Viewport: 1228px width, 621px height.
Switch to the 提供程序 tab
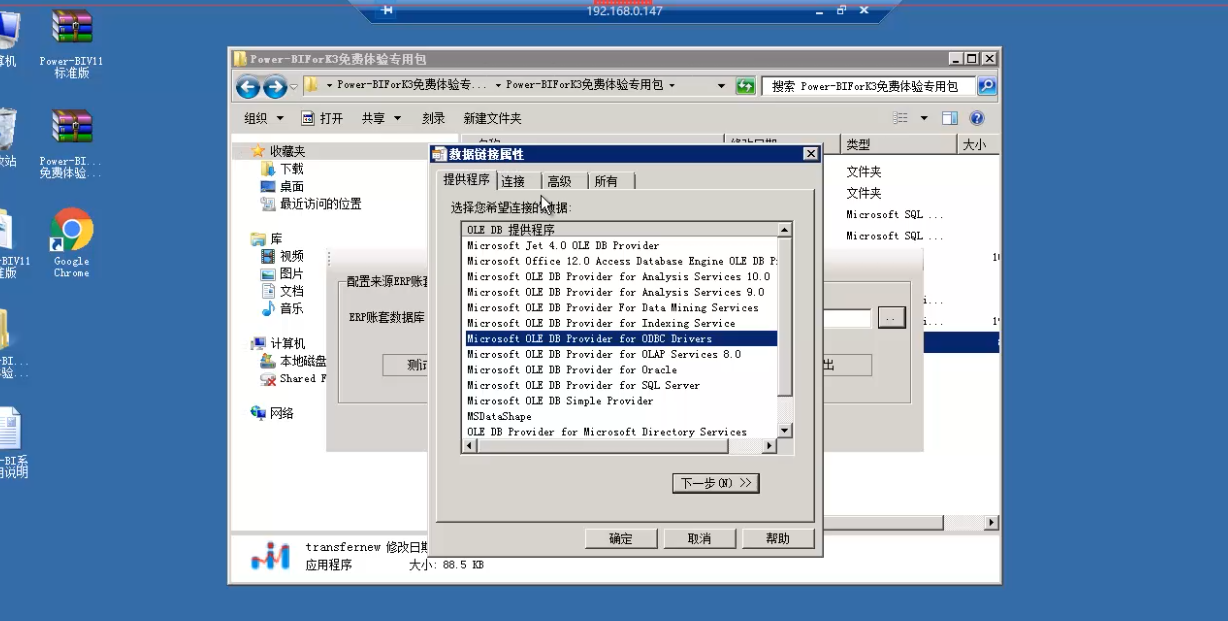point(467,179)
